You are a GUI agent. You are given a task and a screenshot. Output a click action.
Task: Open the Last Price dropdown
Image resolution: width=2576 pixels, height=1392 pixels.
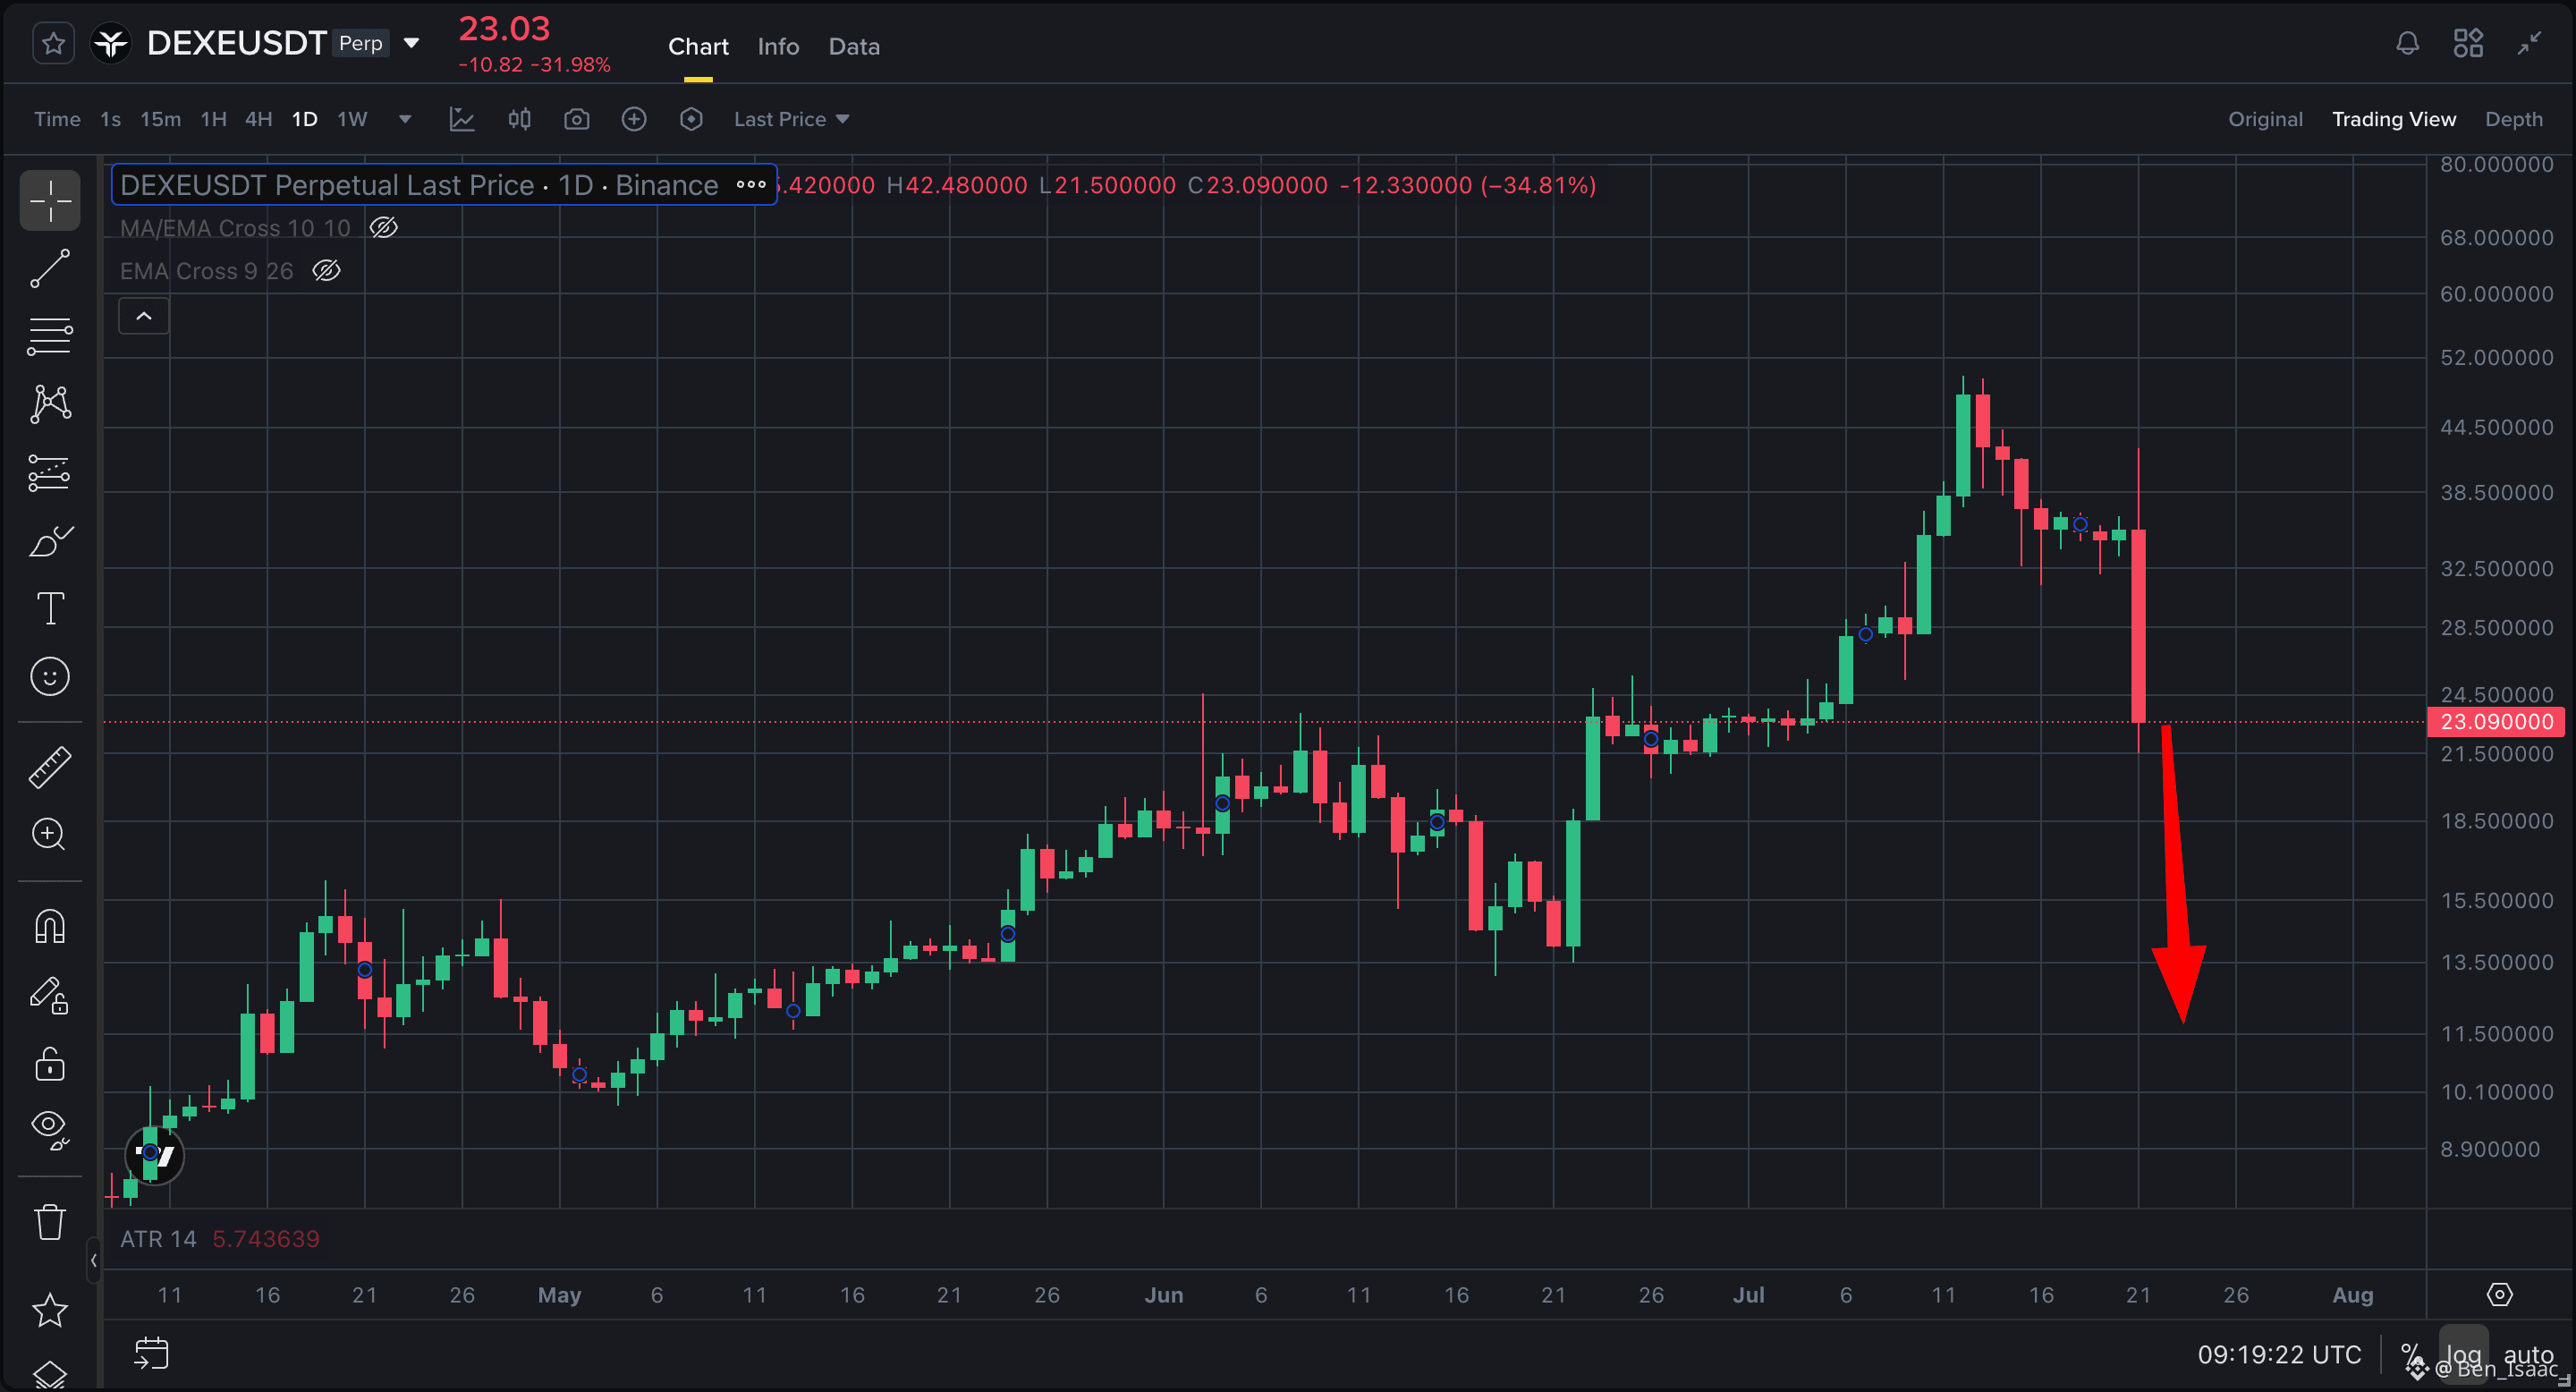click(x=791, y=119)
